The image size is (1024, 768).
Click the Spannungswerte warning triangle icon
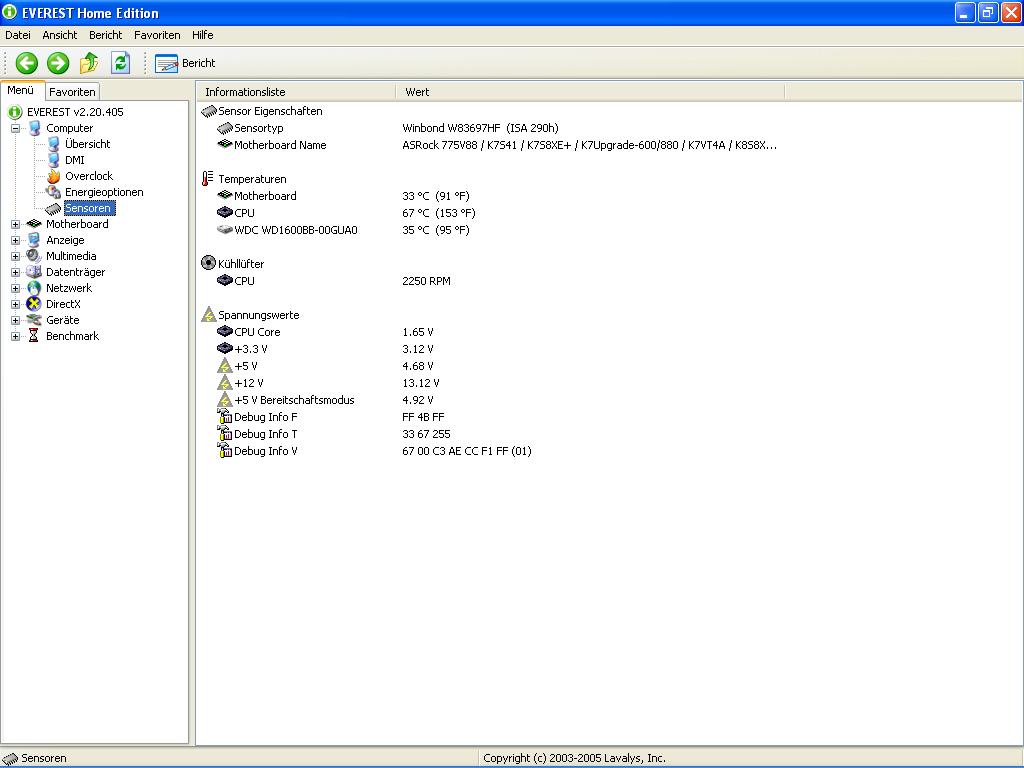(208, 315)
